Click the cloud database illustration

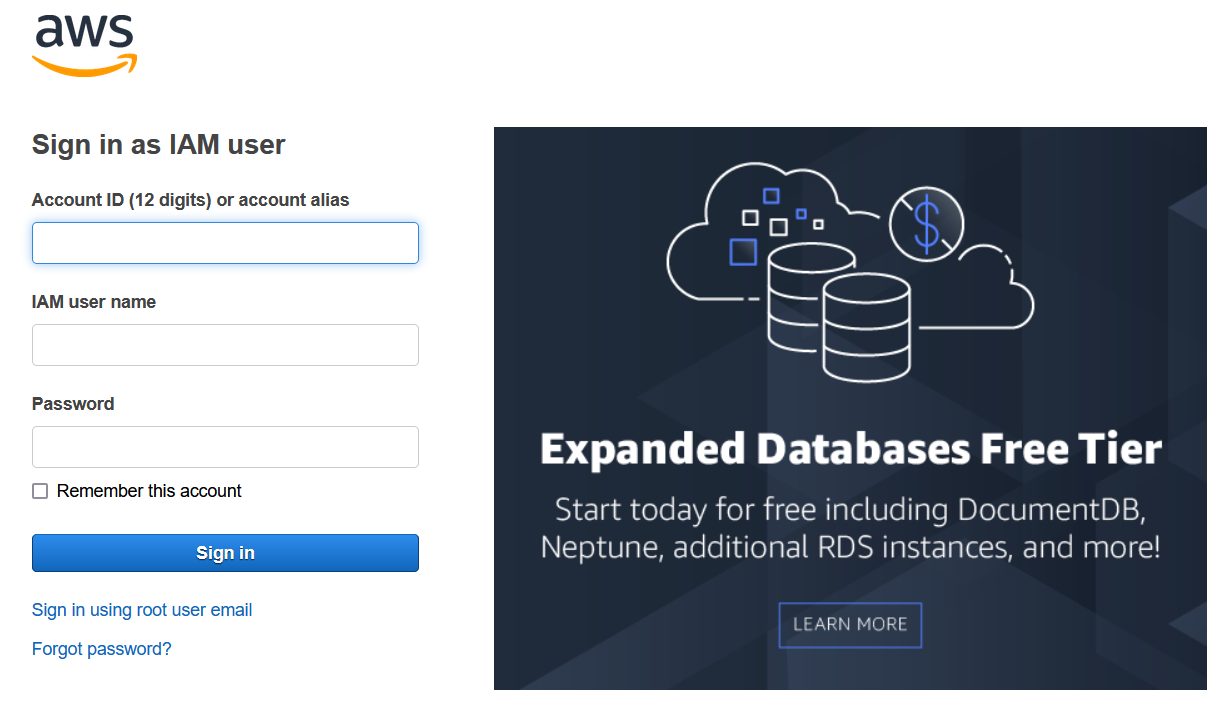pos(850,273)
